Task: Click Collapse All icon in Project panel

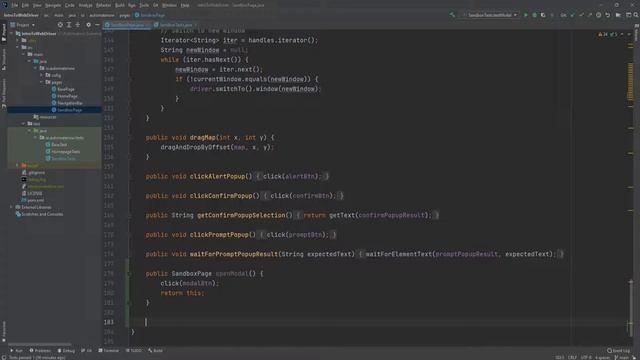Action: (x=78, y=25)
